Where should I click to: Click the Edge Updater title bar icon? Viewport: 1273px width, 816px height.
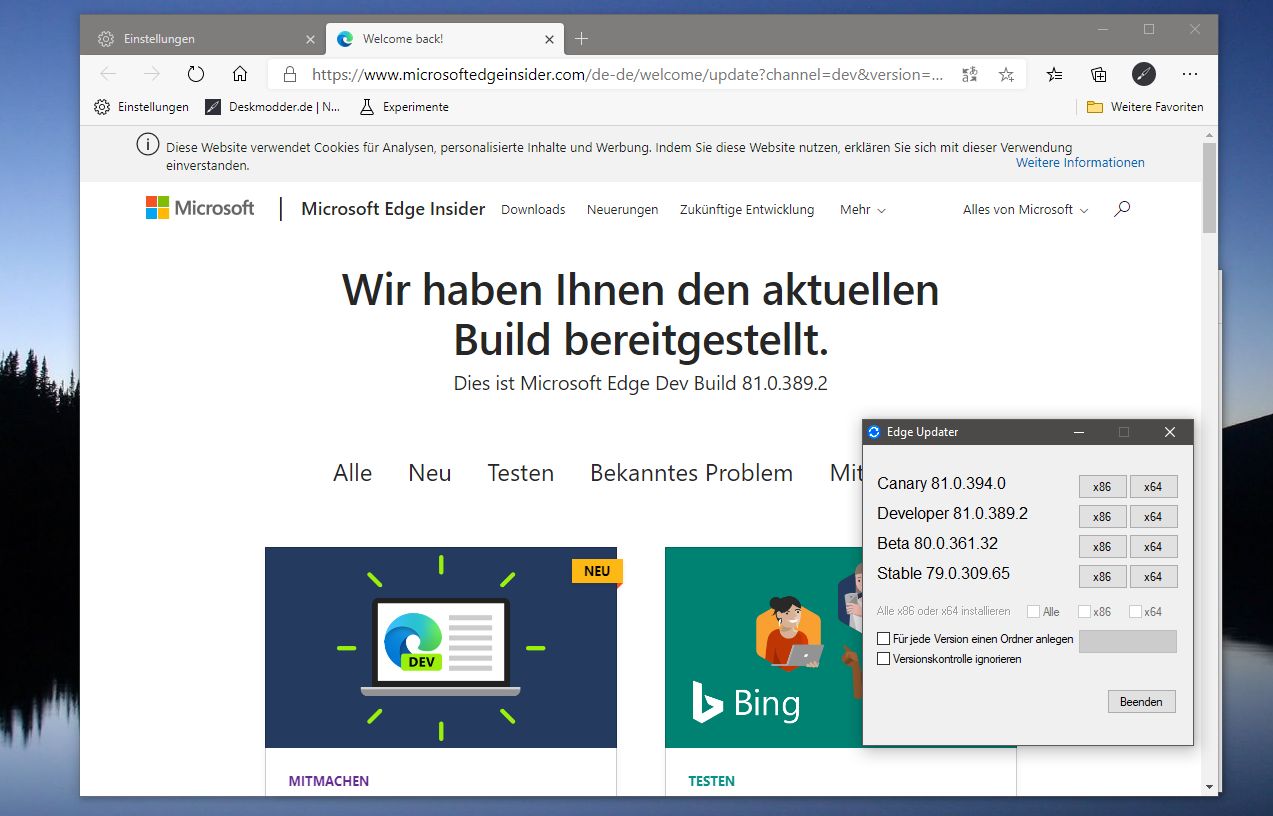(874, 432)
